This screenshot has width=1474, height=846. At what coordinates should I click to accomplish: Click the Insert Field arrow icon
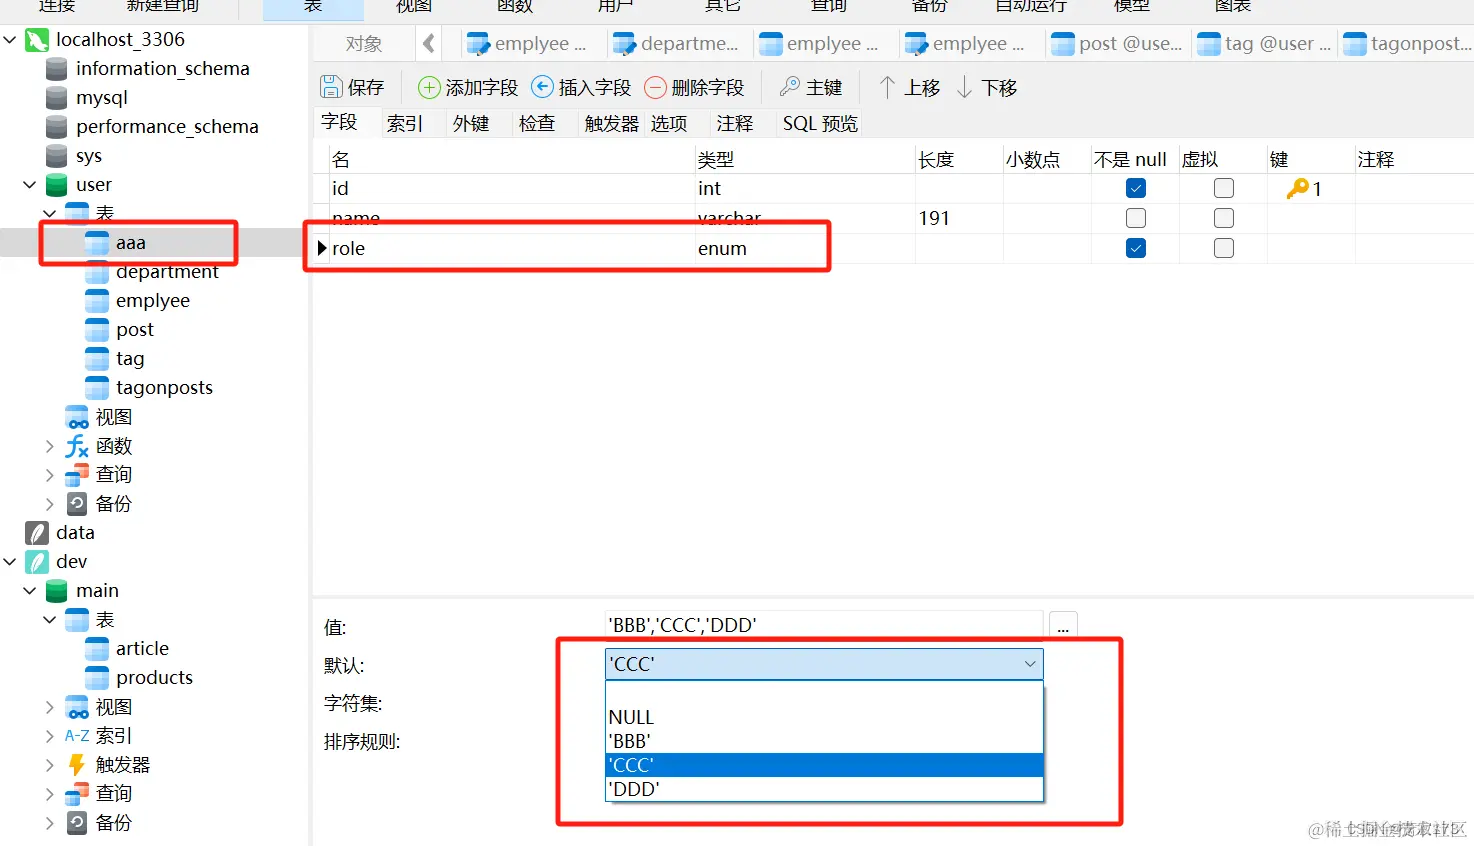tap(542, 87)
